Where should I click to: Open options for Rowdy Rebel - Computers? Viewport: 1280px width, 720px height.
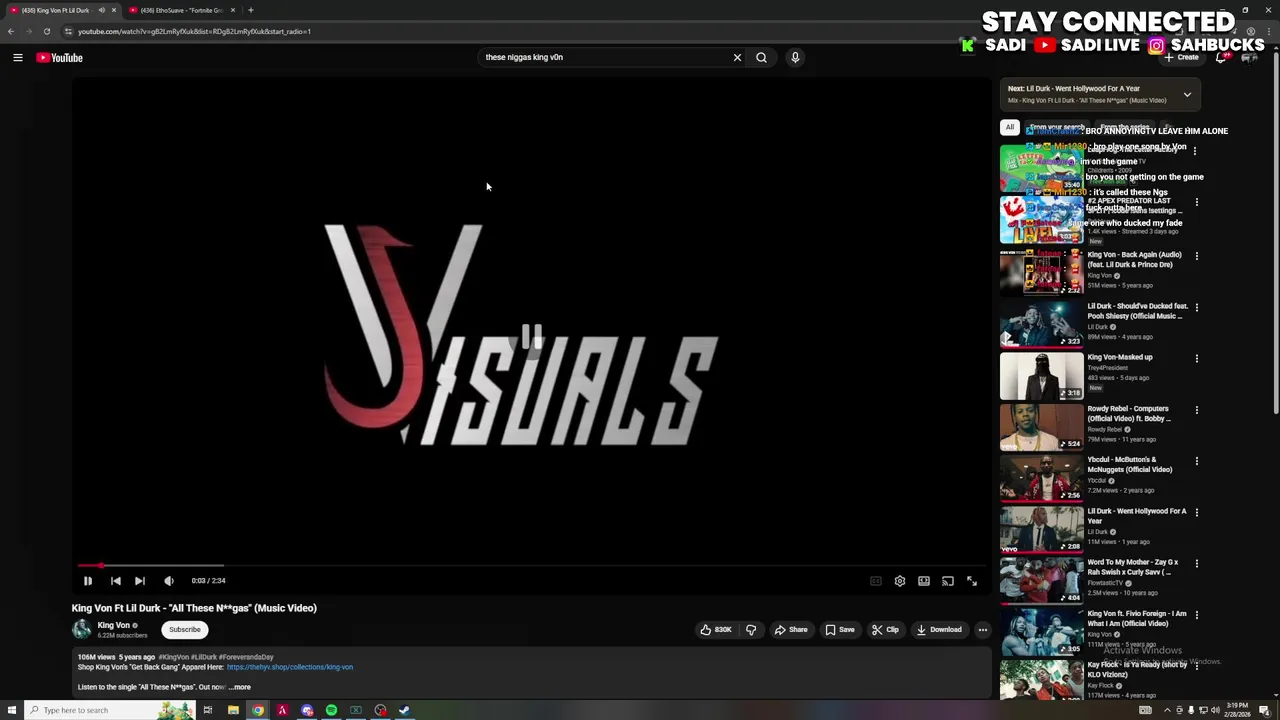pos(1196,409)
